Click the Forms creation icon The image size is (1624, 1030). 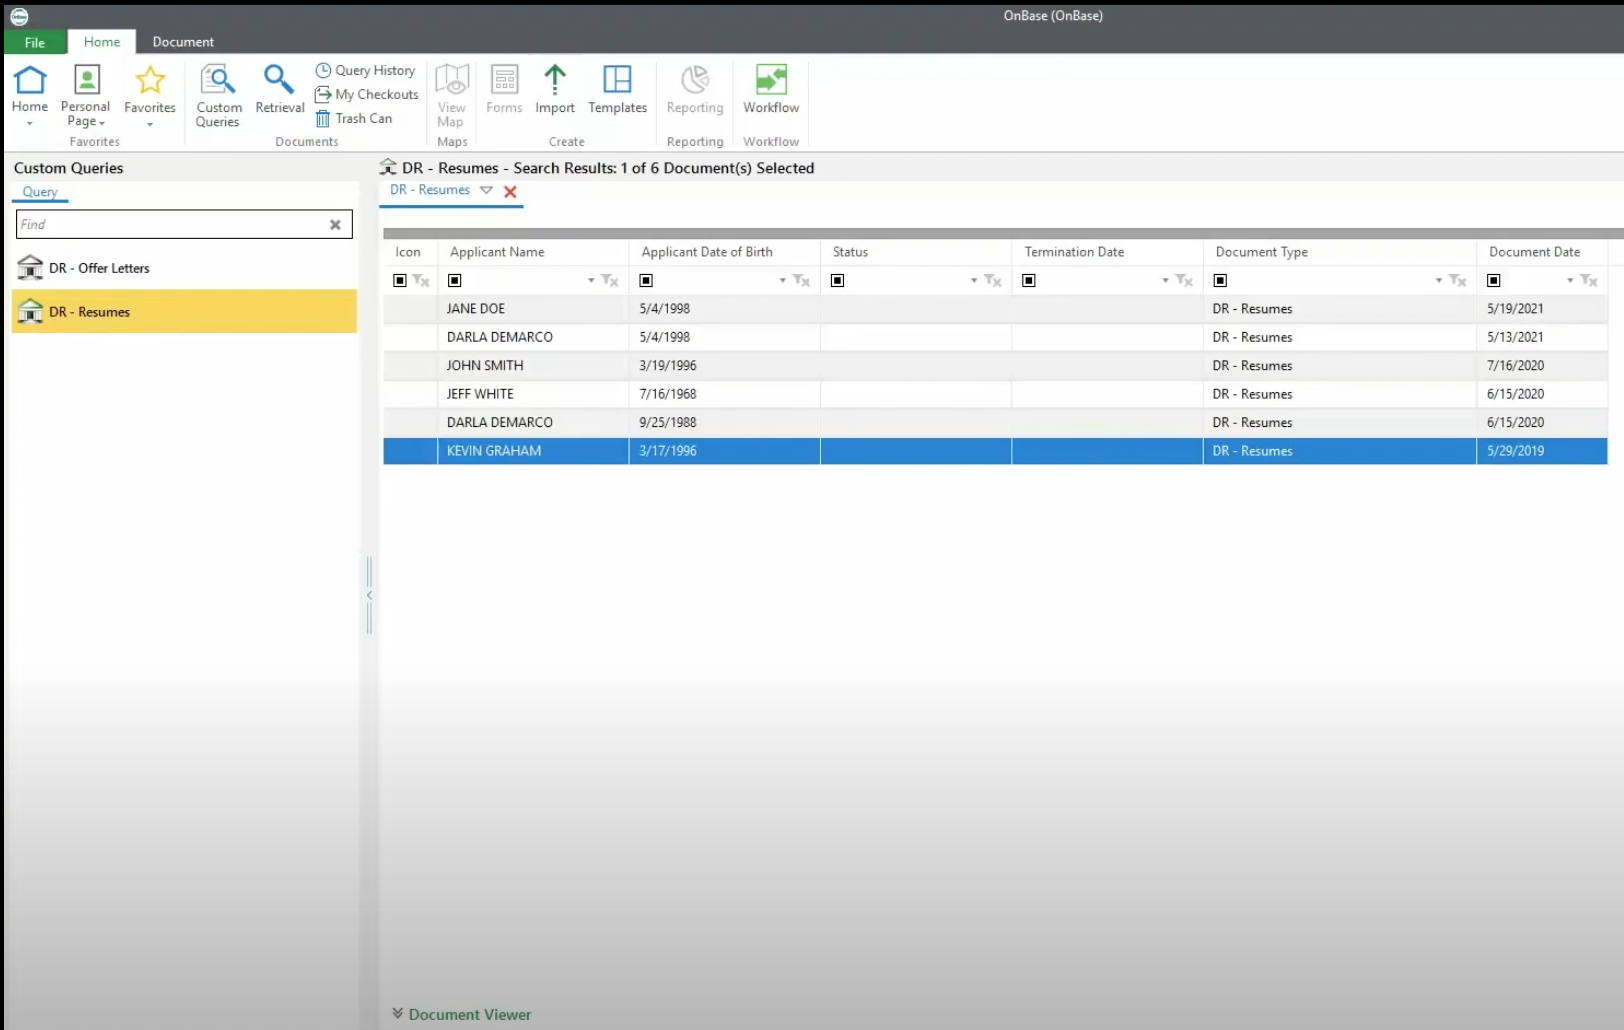coord(504,93)
